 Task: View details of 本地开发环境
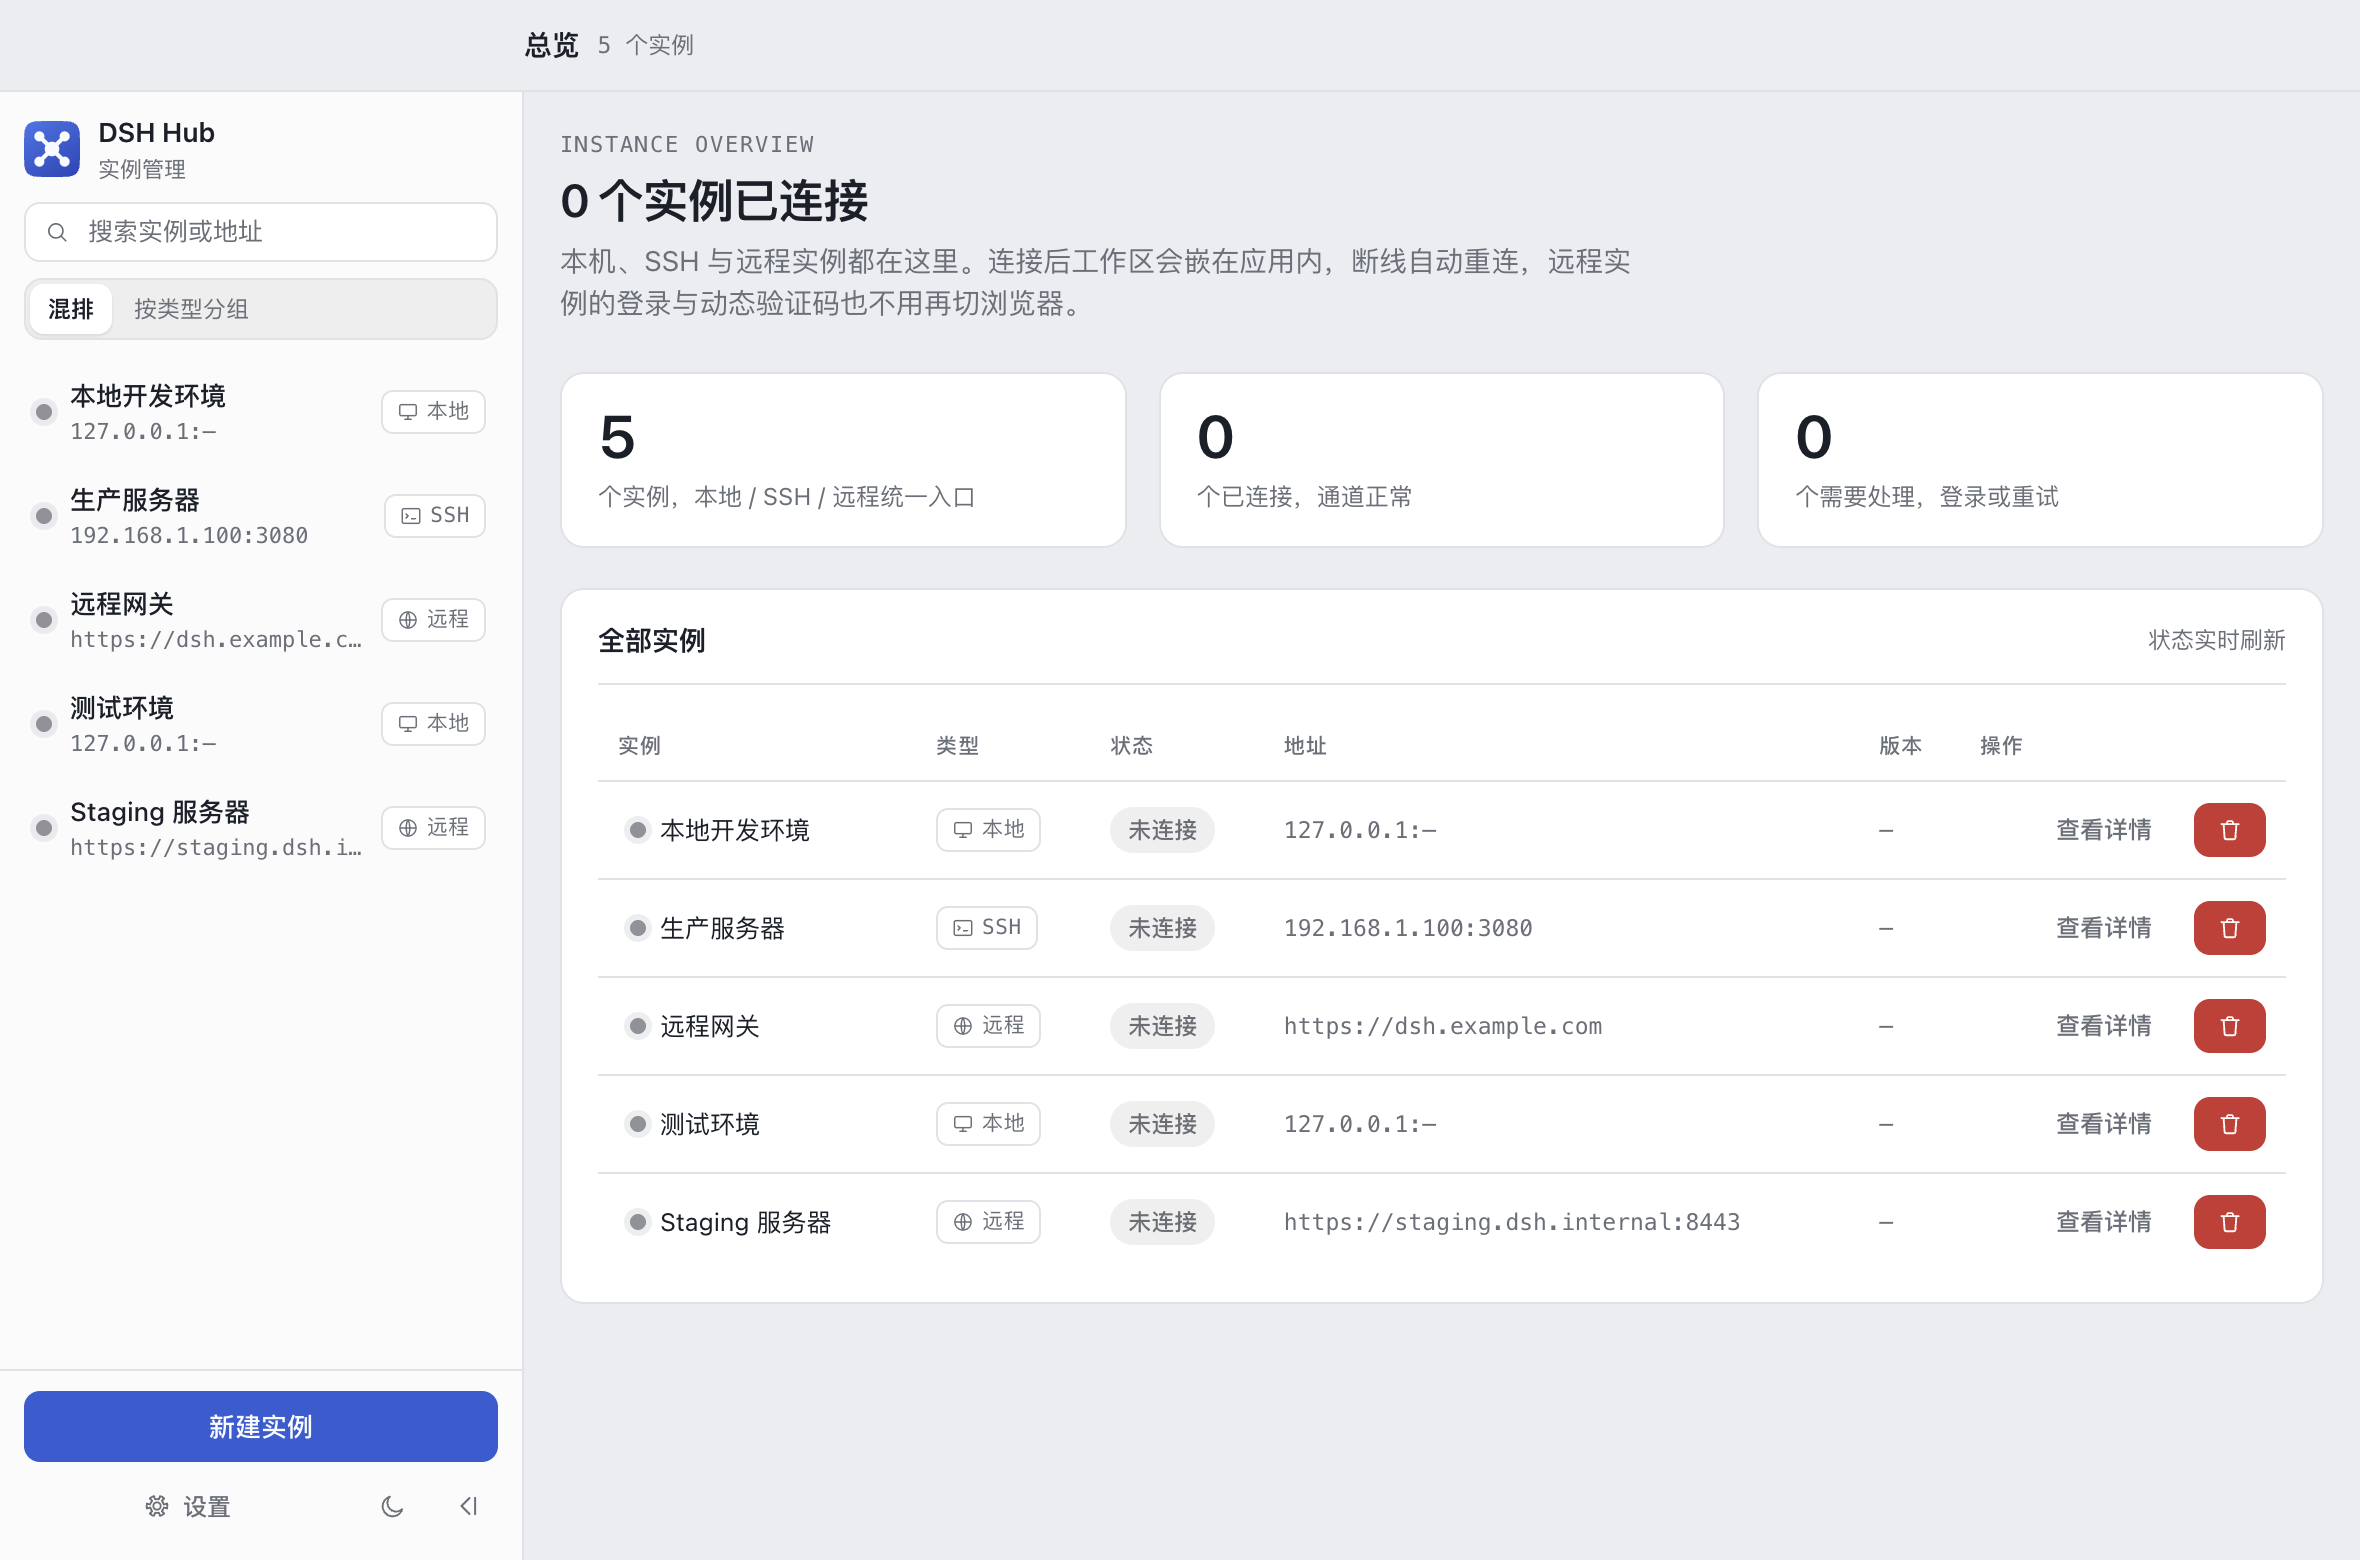pos(2104,830)
